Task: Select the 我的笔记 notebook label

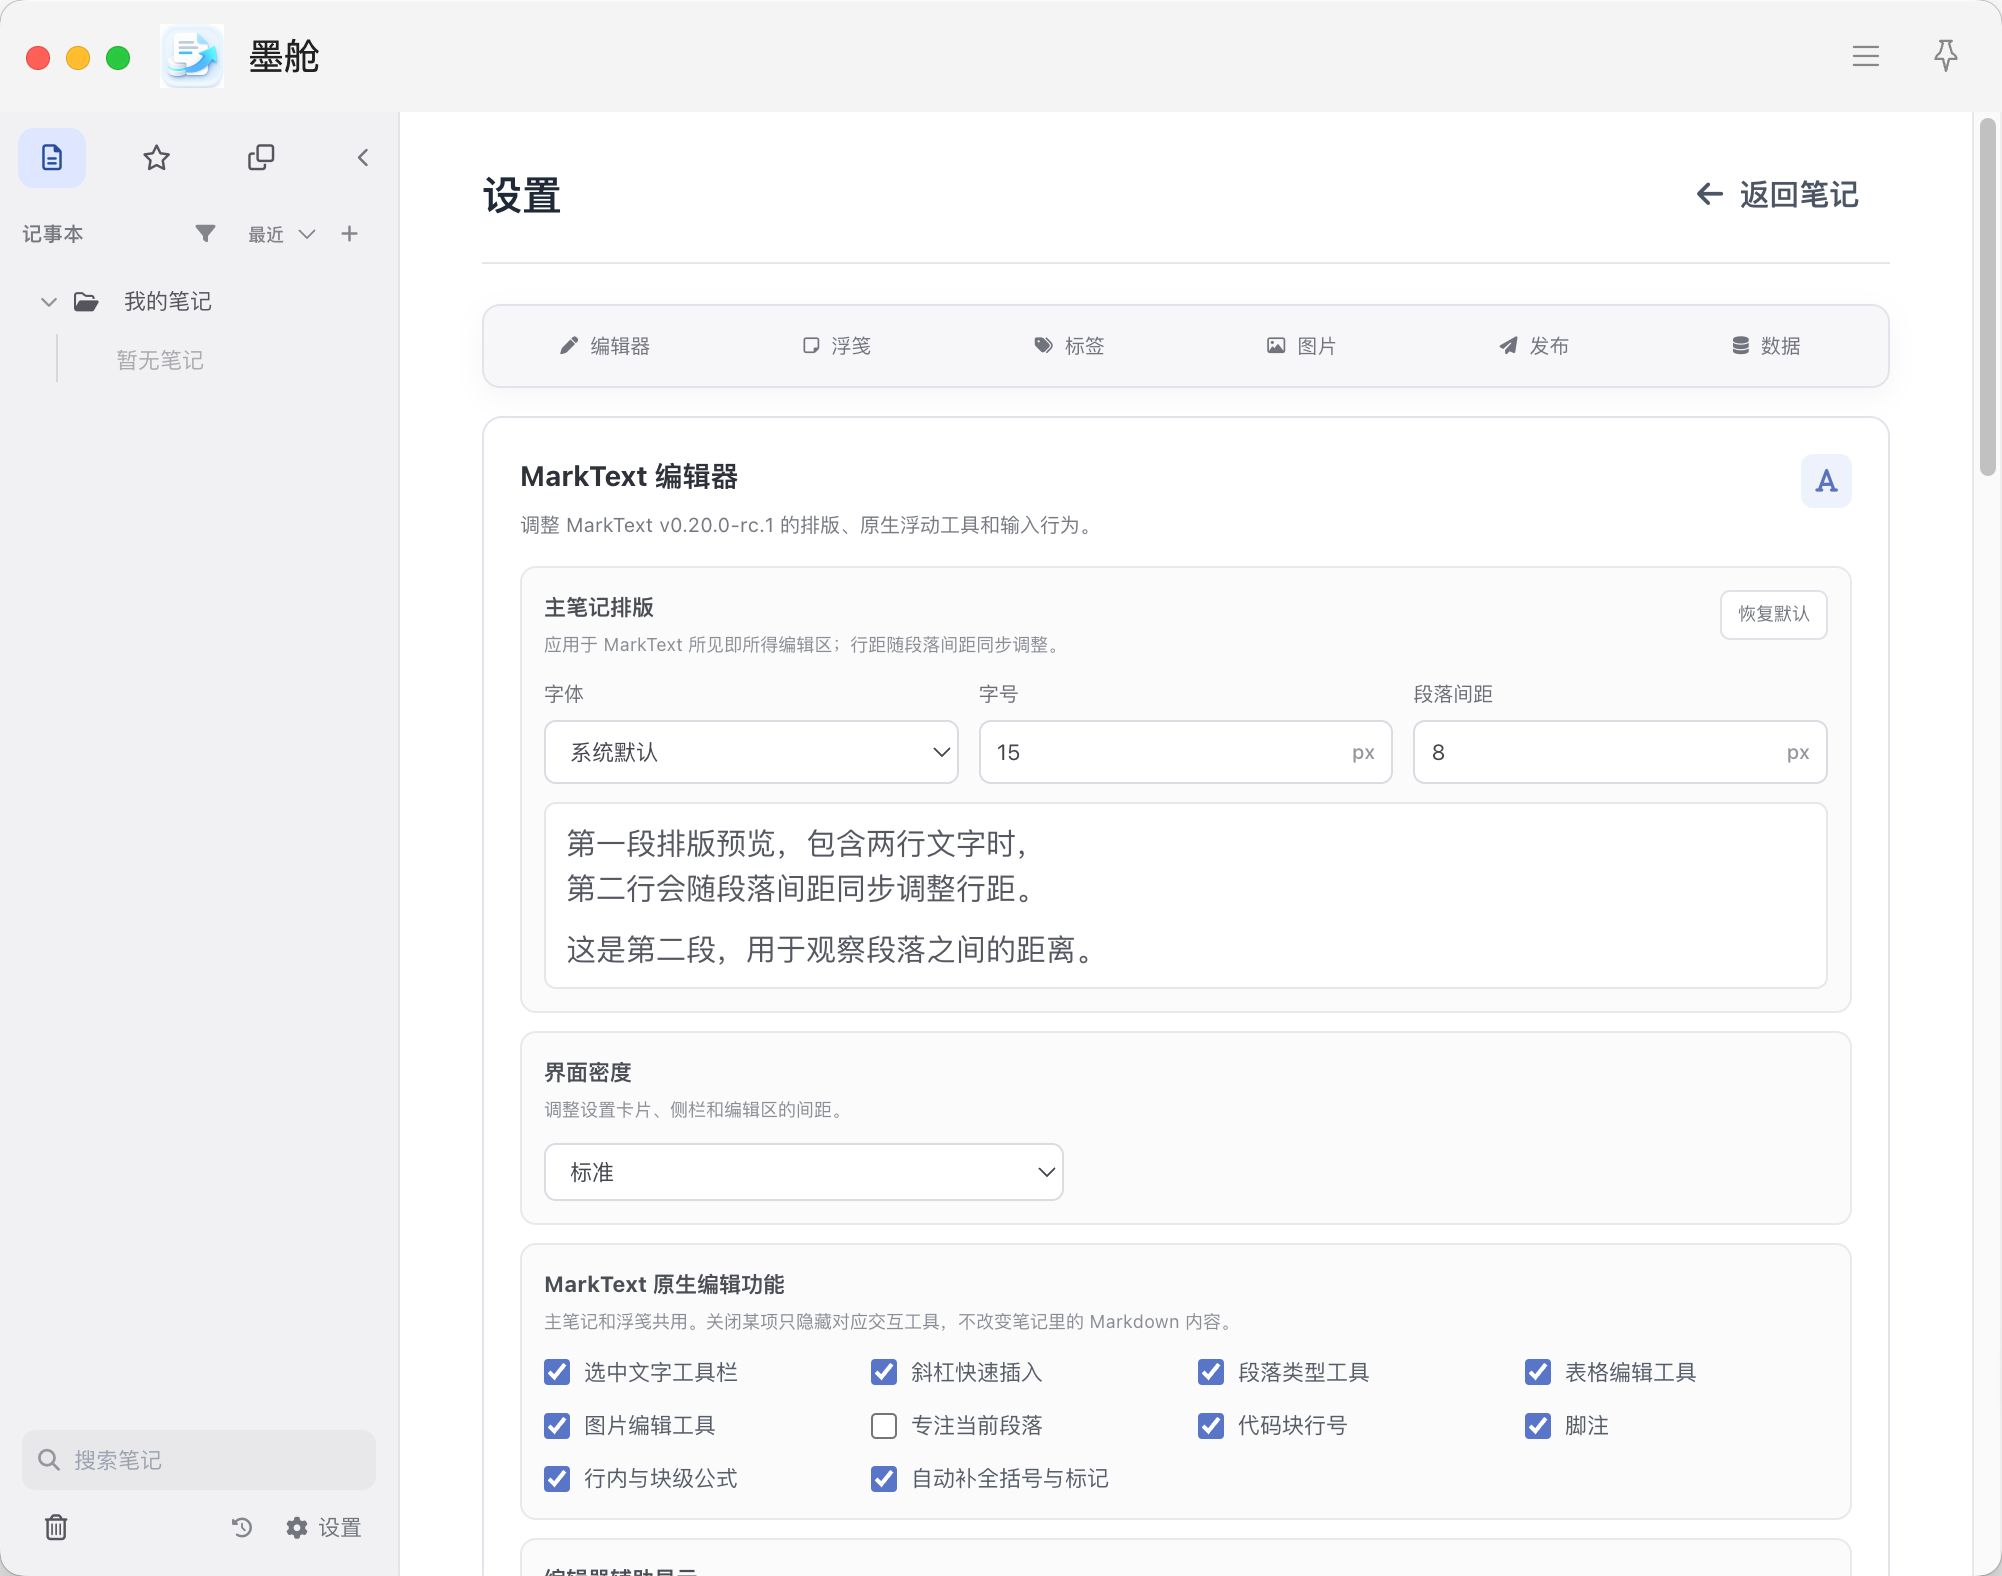Action: tap(168, 301)
